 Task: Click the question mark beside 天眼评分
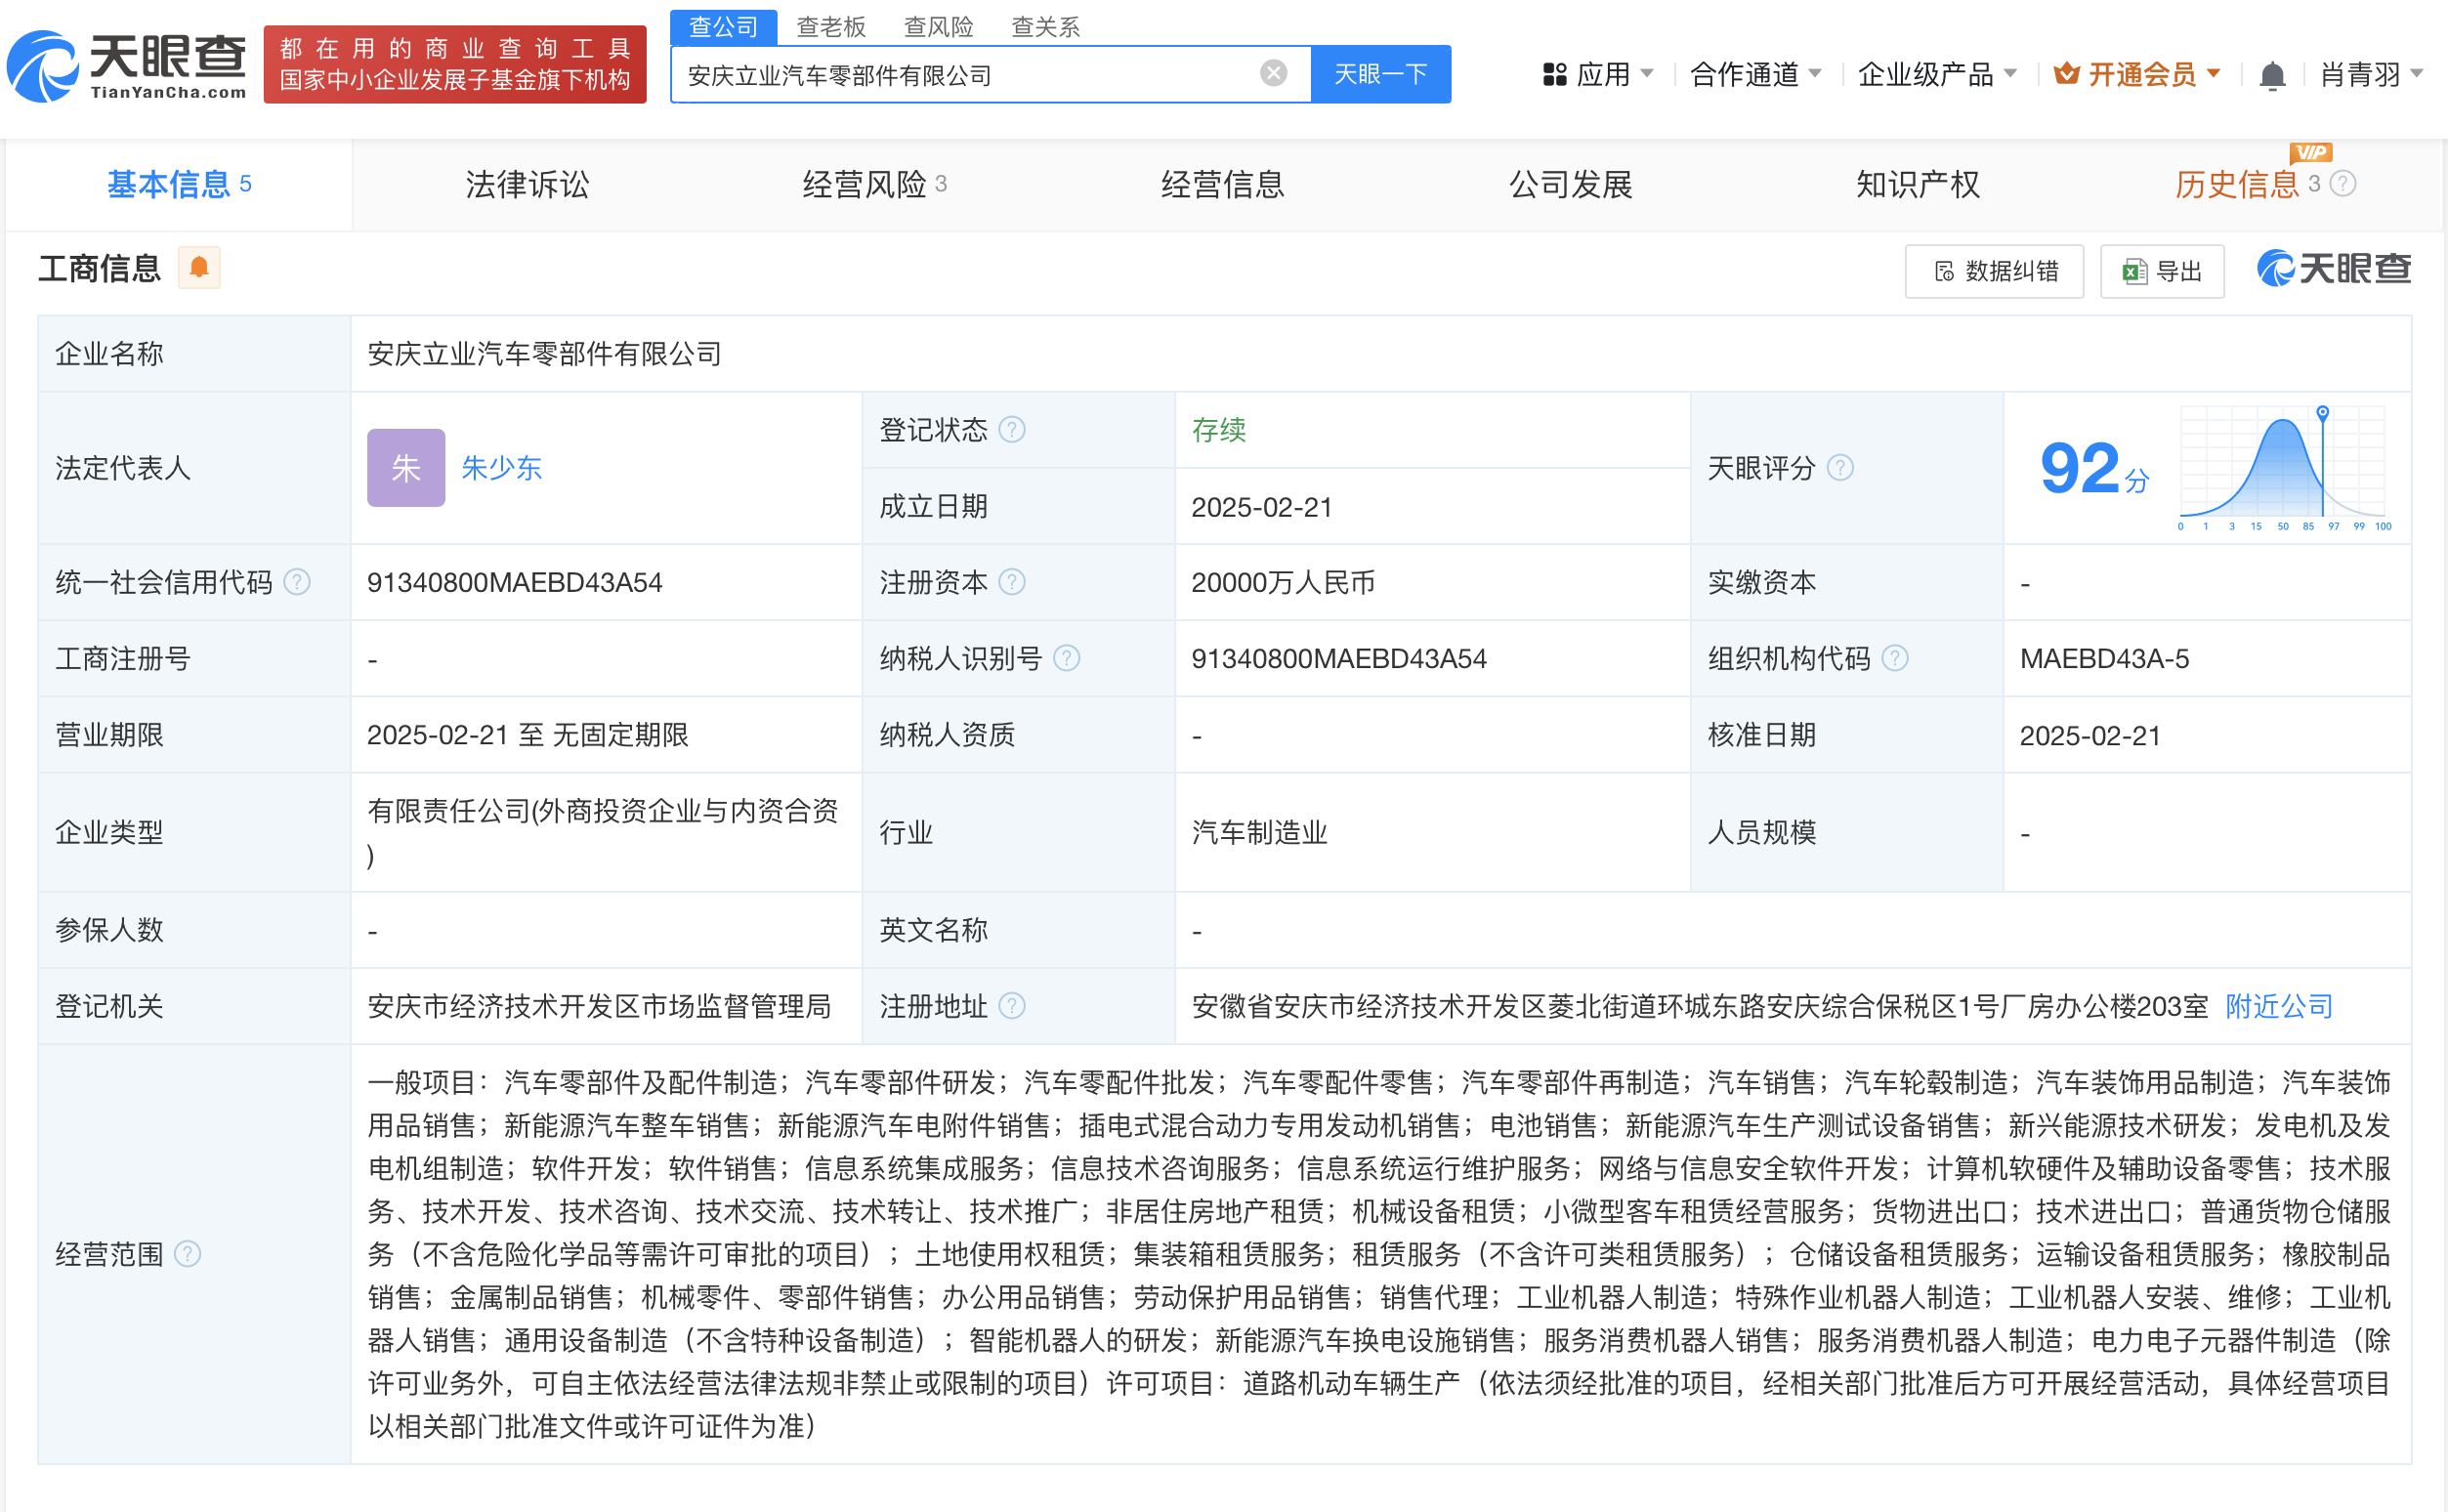1841,468
